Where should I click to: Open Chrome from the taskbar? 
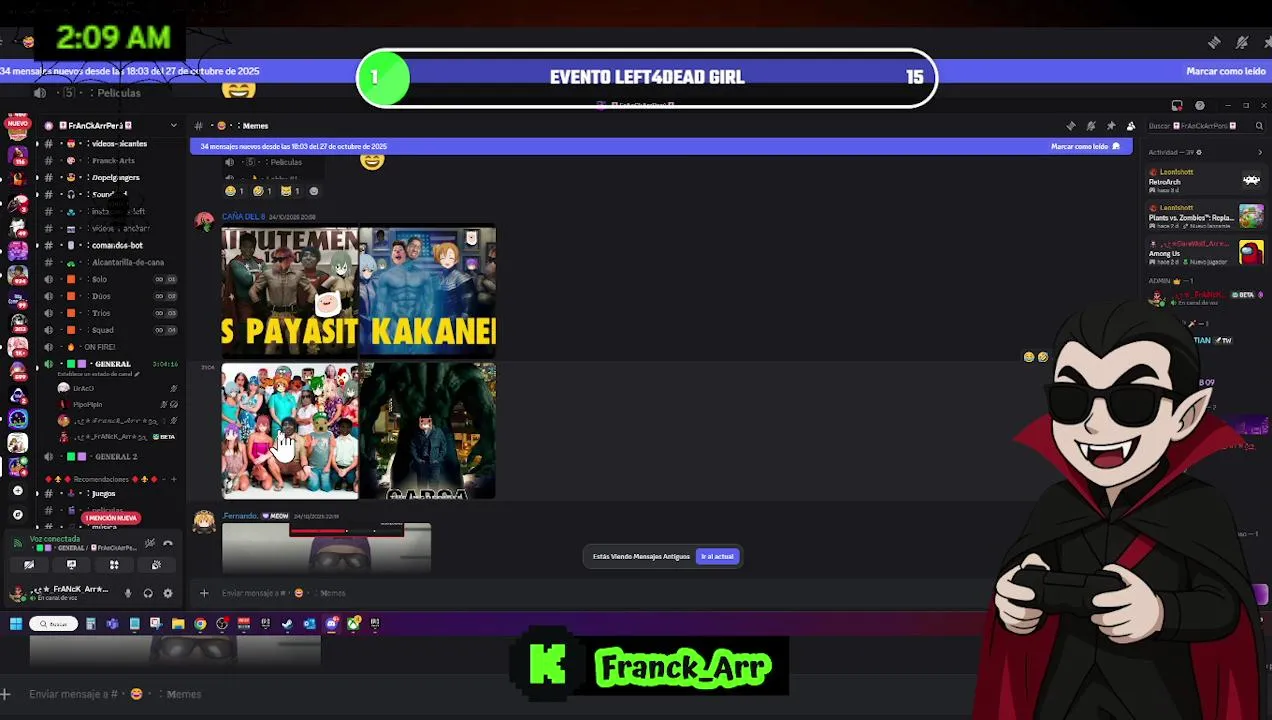click(x=200, y=624)
